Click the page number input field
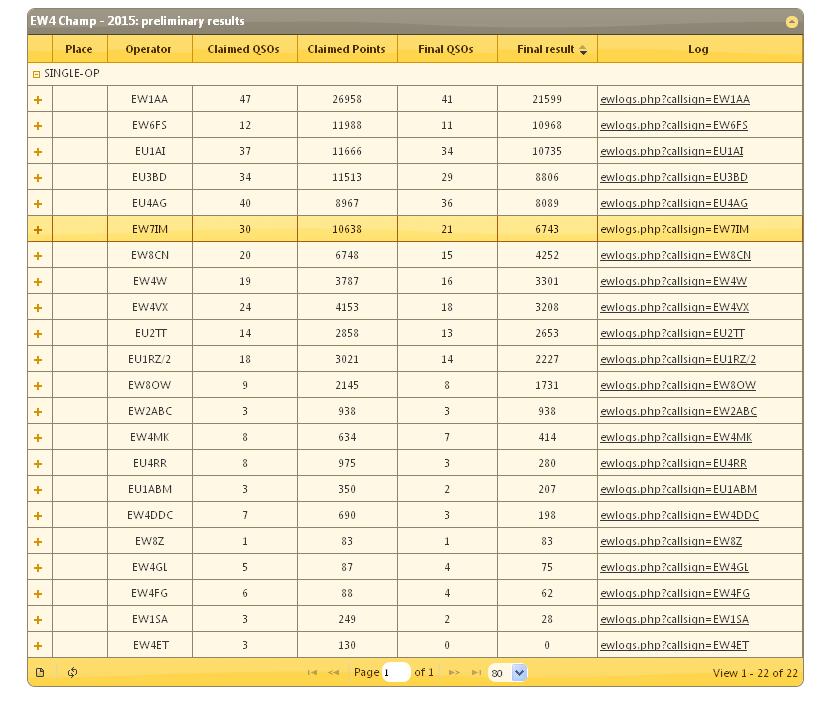 coord(396,673)
